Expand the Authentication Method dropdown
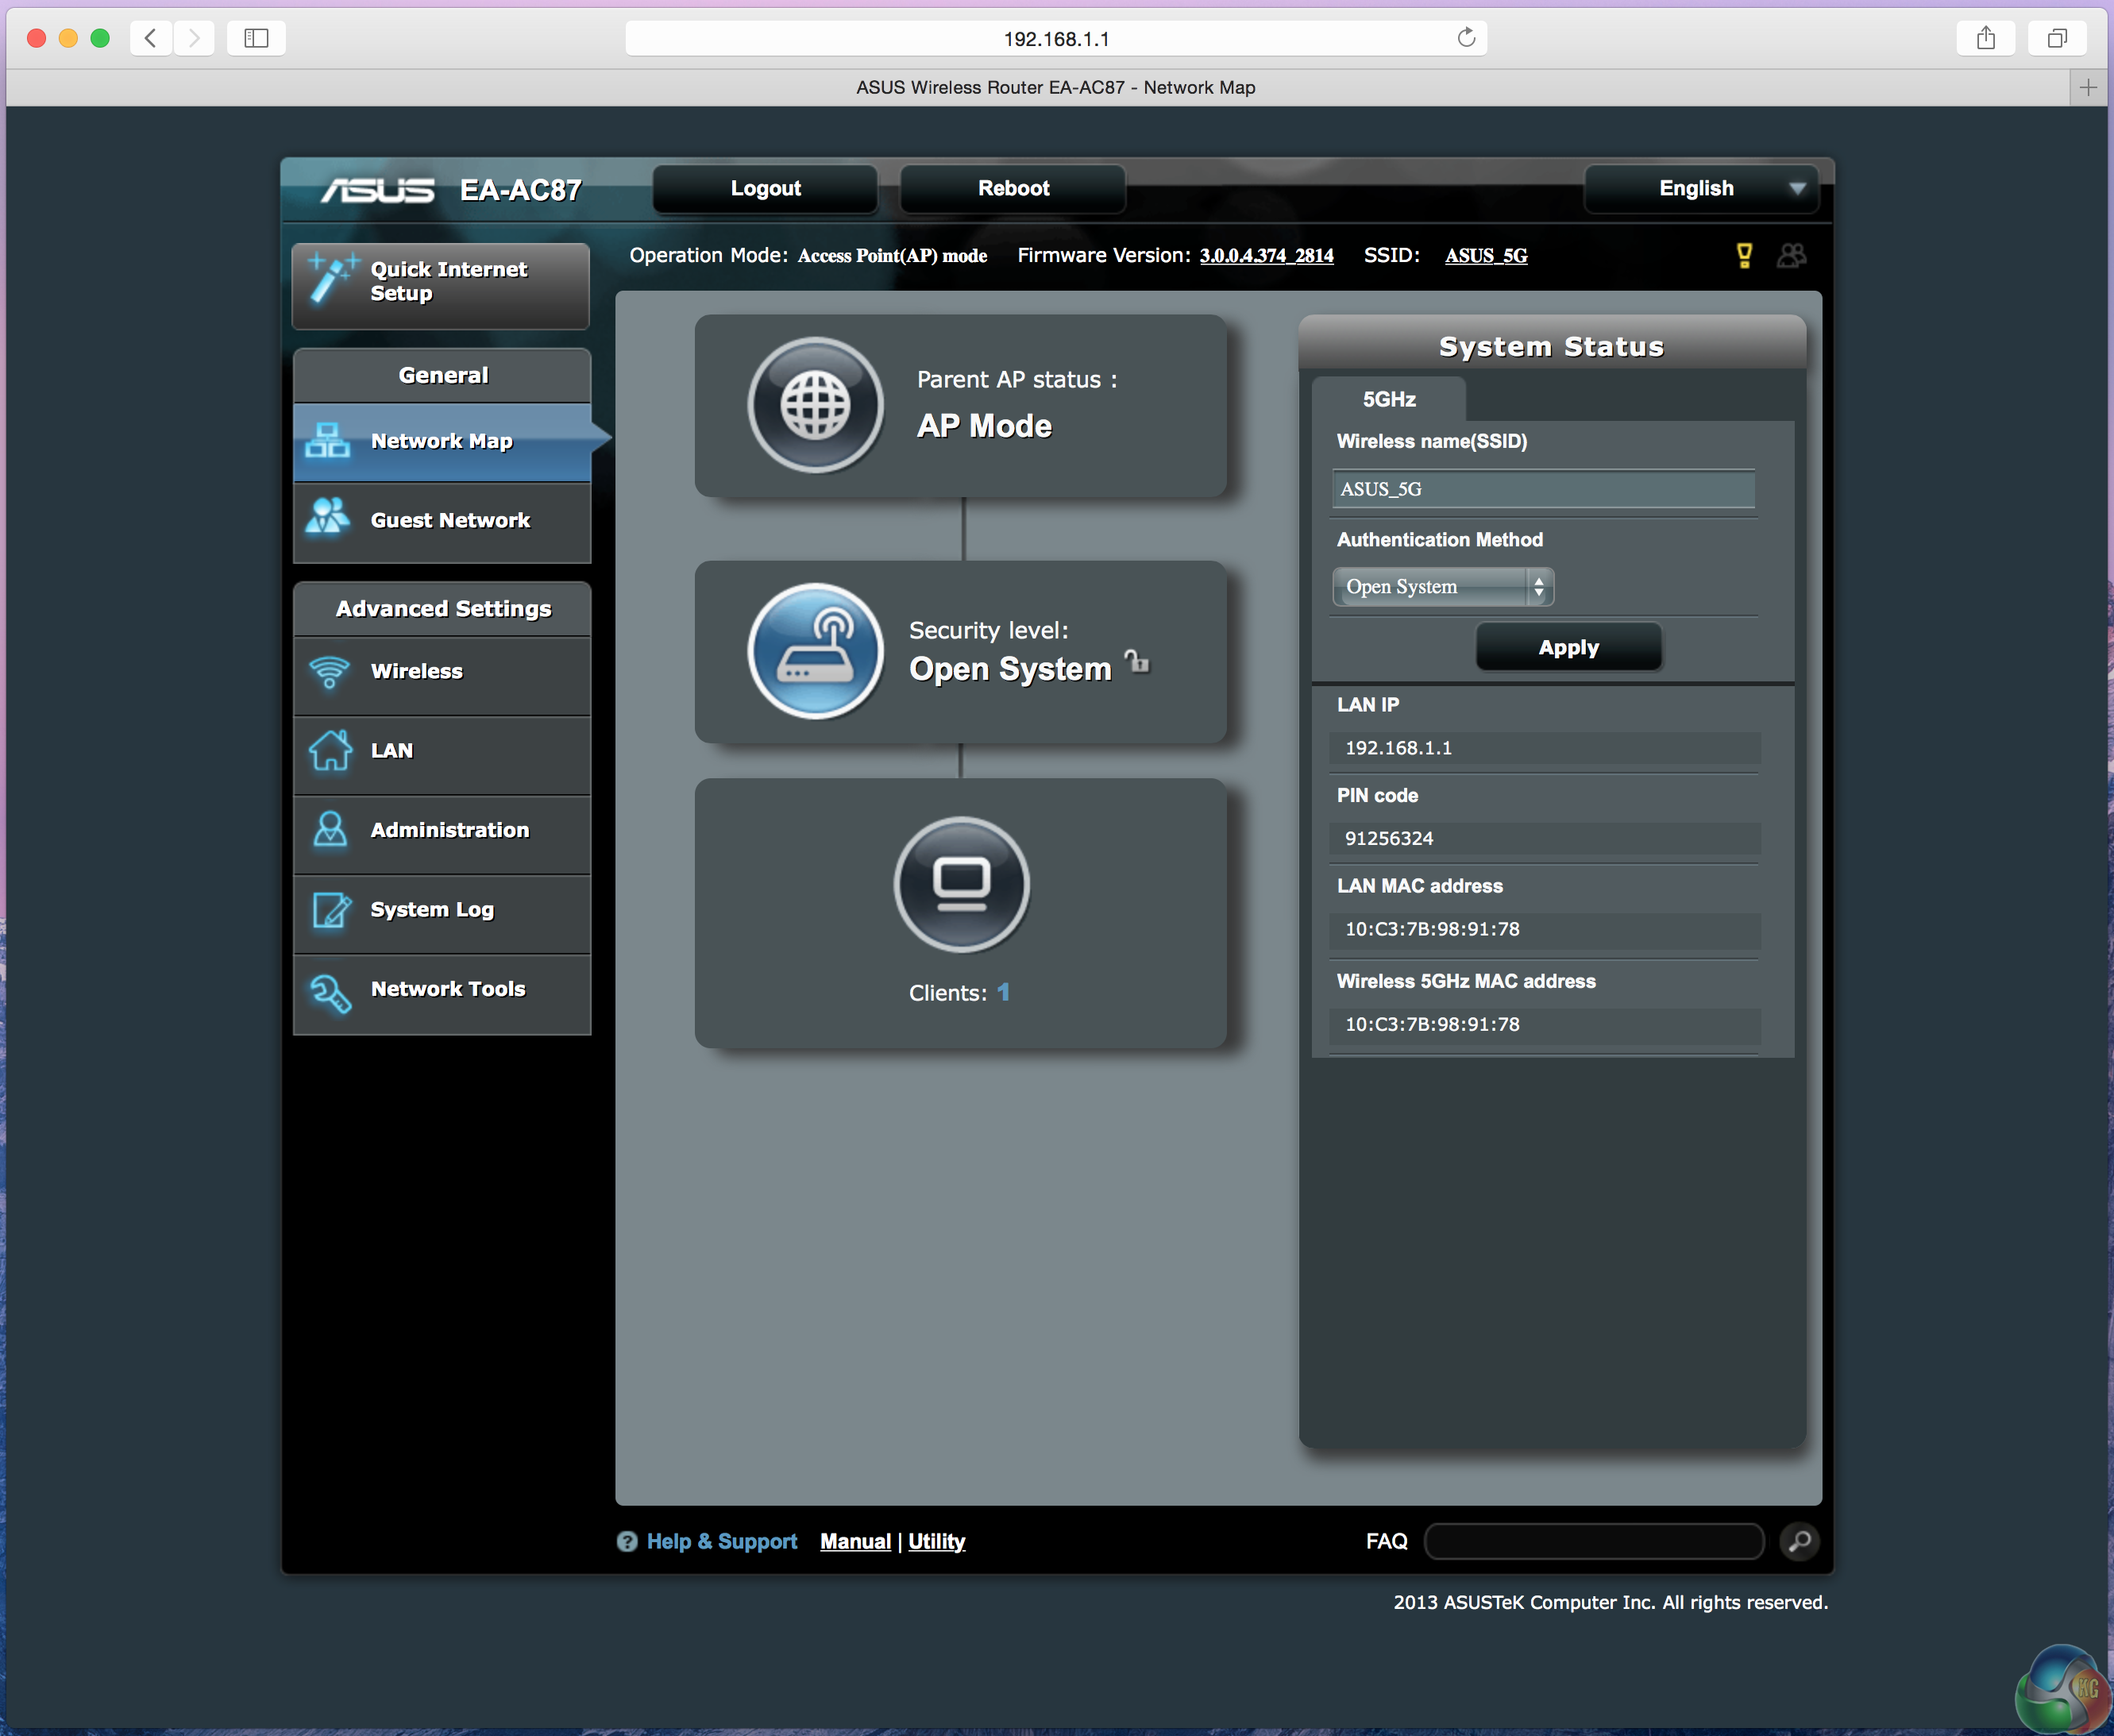The height and width of the screenshot is (1736, 2114). tap(1442, 587)
